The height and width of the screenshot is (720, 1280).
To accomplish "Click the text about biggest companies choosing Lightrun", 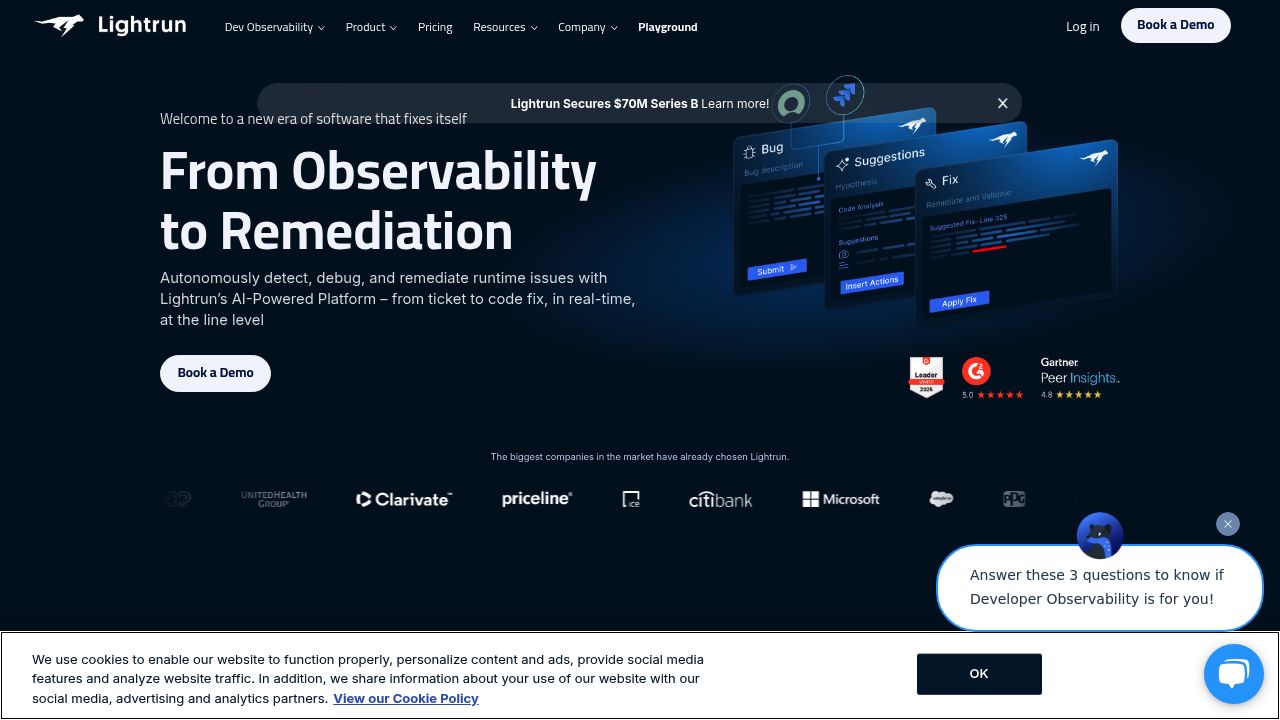I will (640, 457).
